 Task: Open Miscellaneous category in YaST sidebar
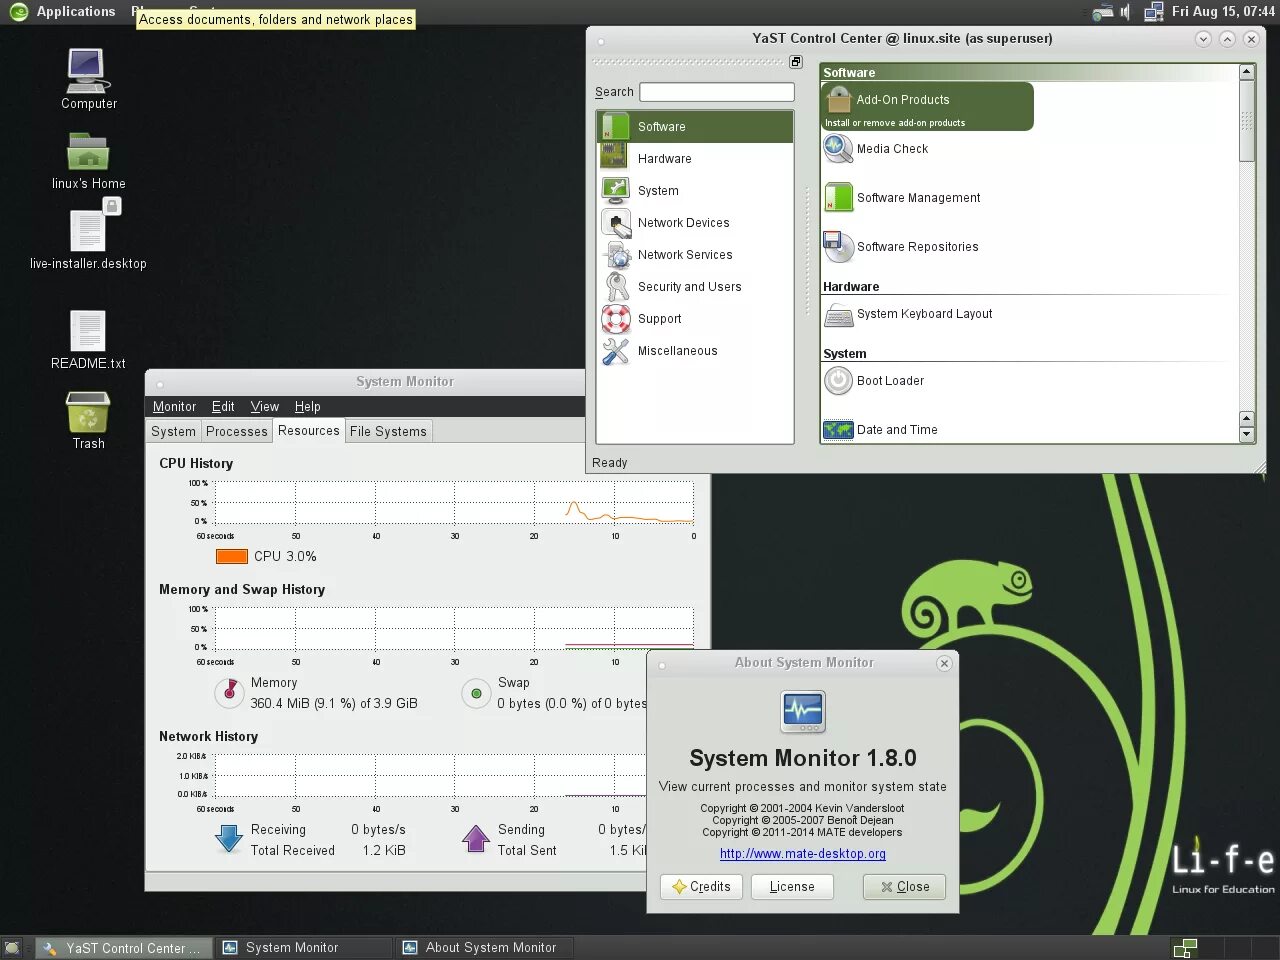[695, 351]
